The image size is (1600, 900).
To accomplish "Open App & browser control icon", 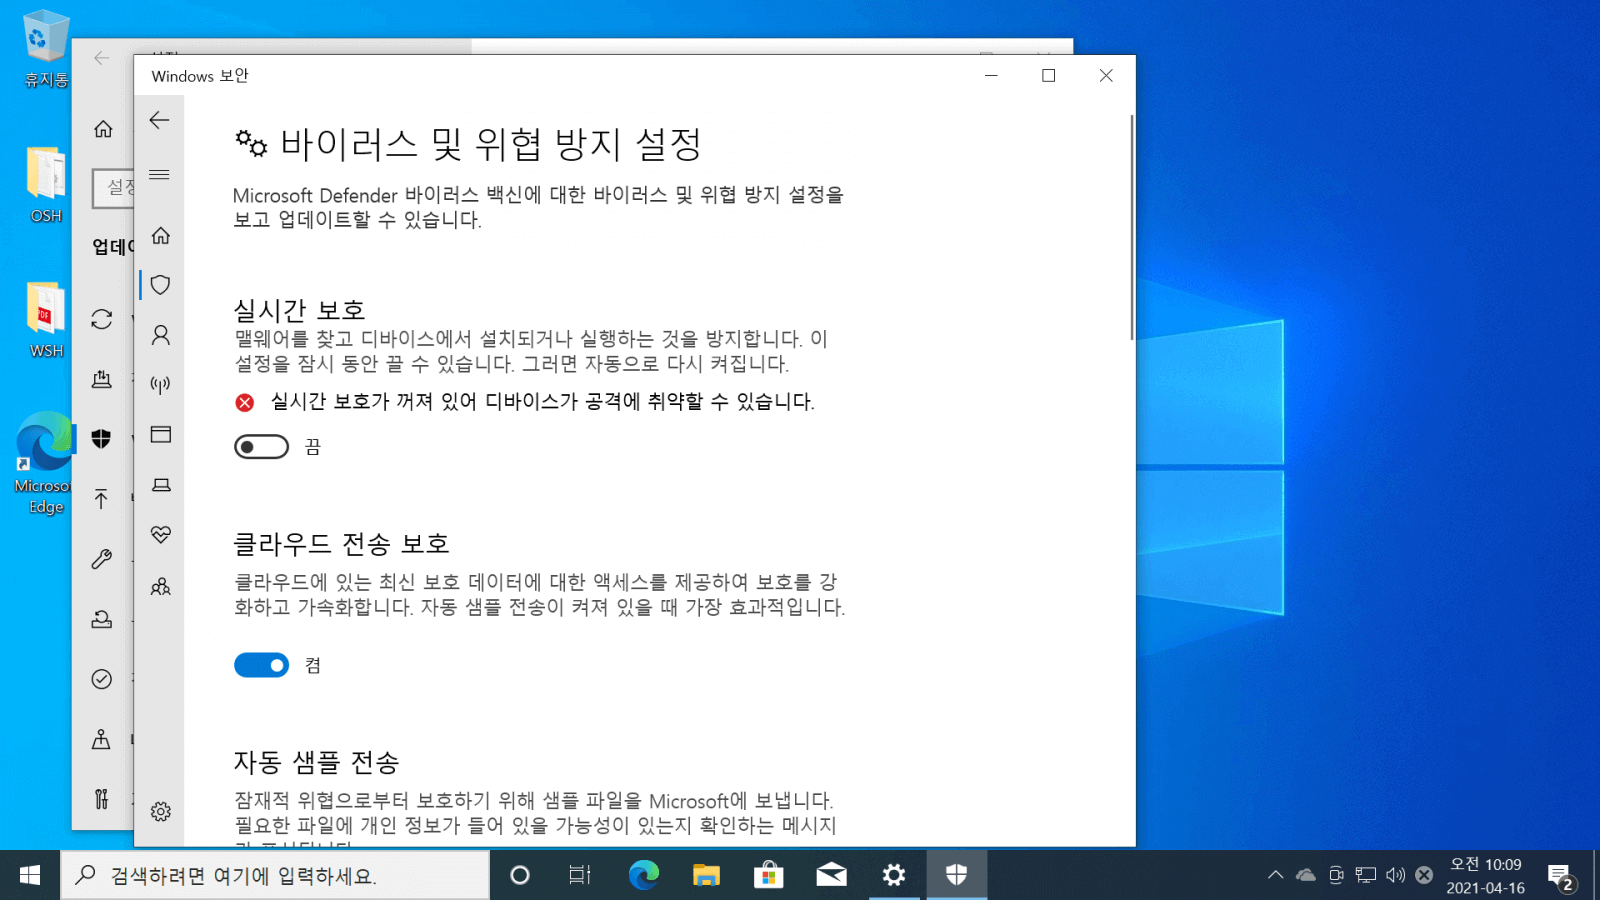I will 161,434.
